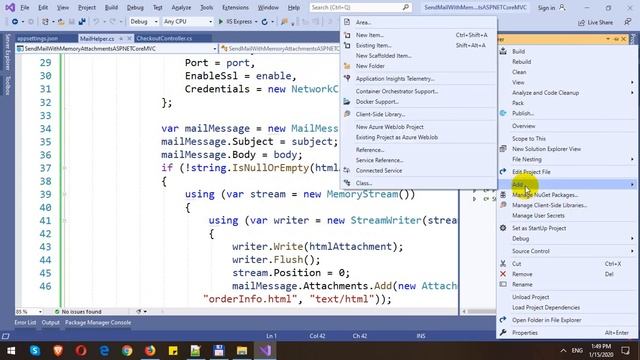Click the Class icon in Add submenu
The image size is (640, 360).
point(347,183)
